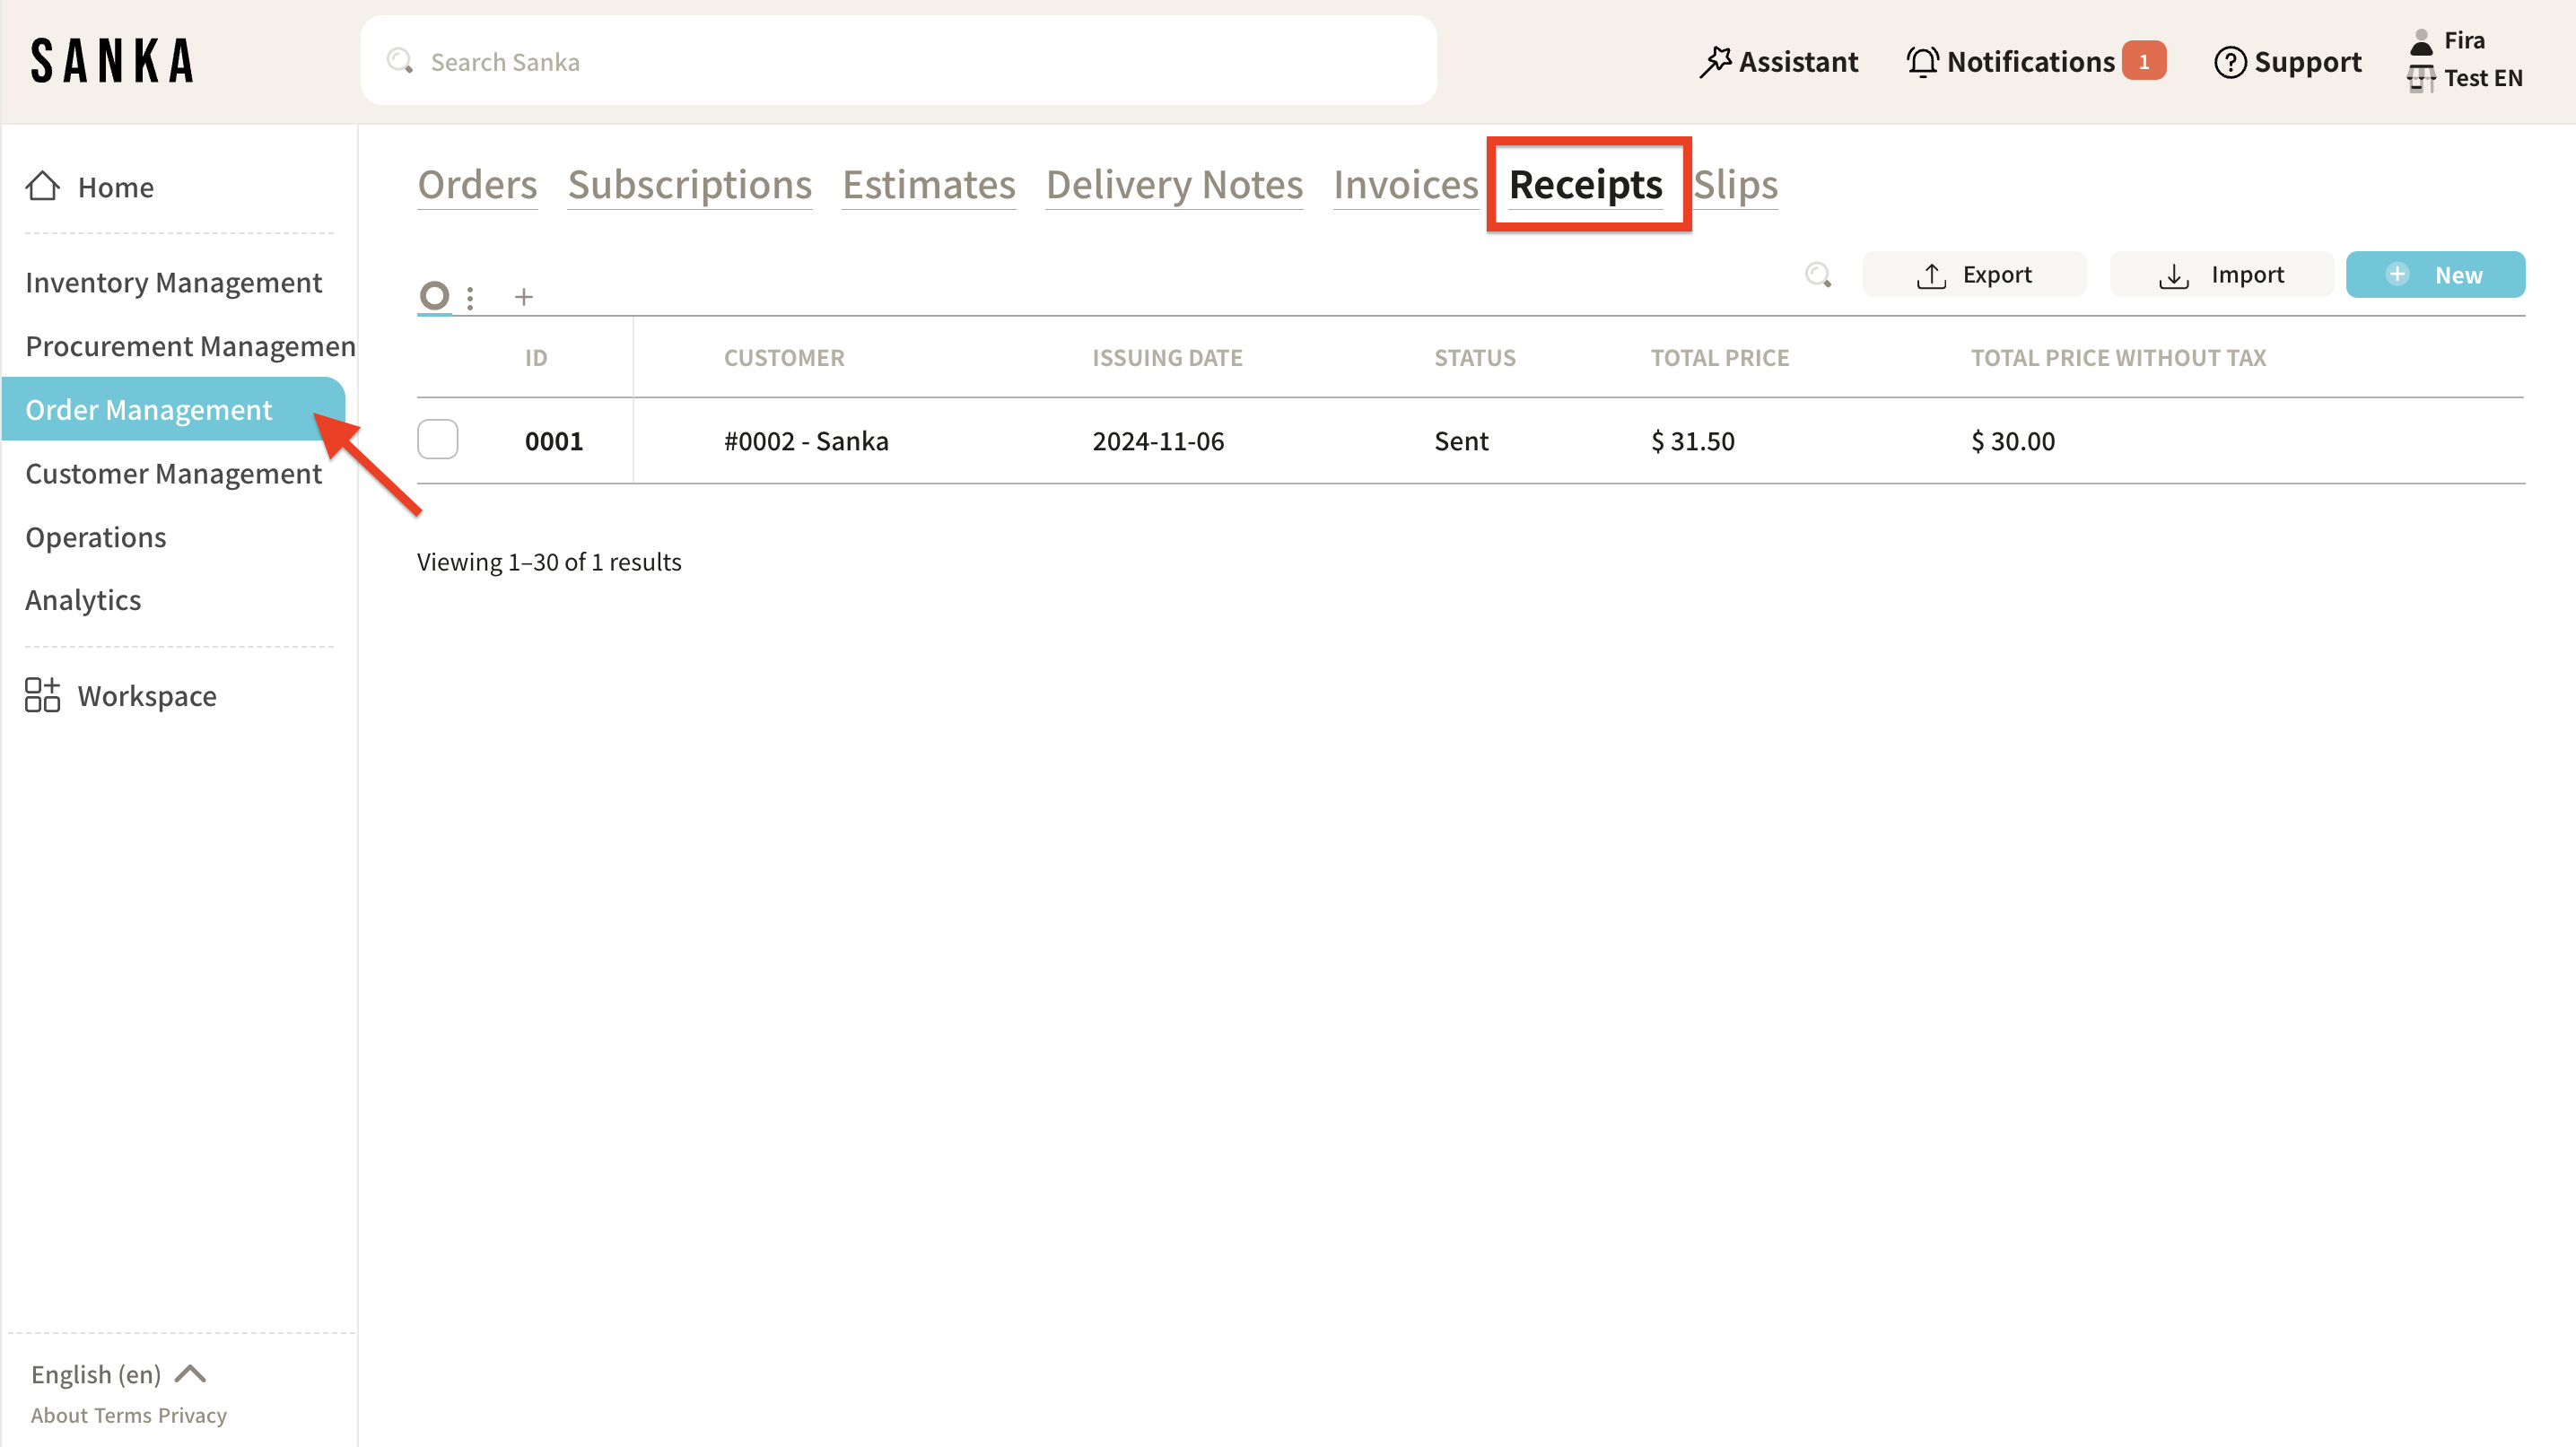
Task: Open the Privacy link in footer
Action: [192, 1415]
